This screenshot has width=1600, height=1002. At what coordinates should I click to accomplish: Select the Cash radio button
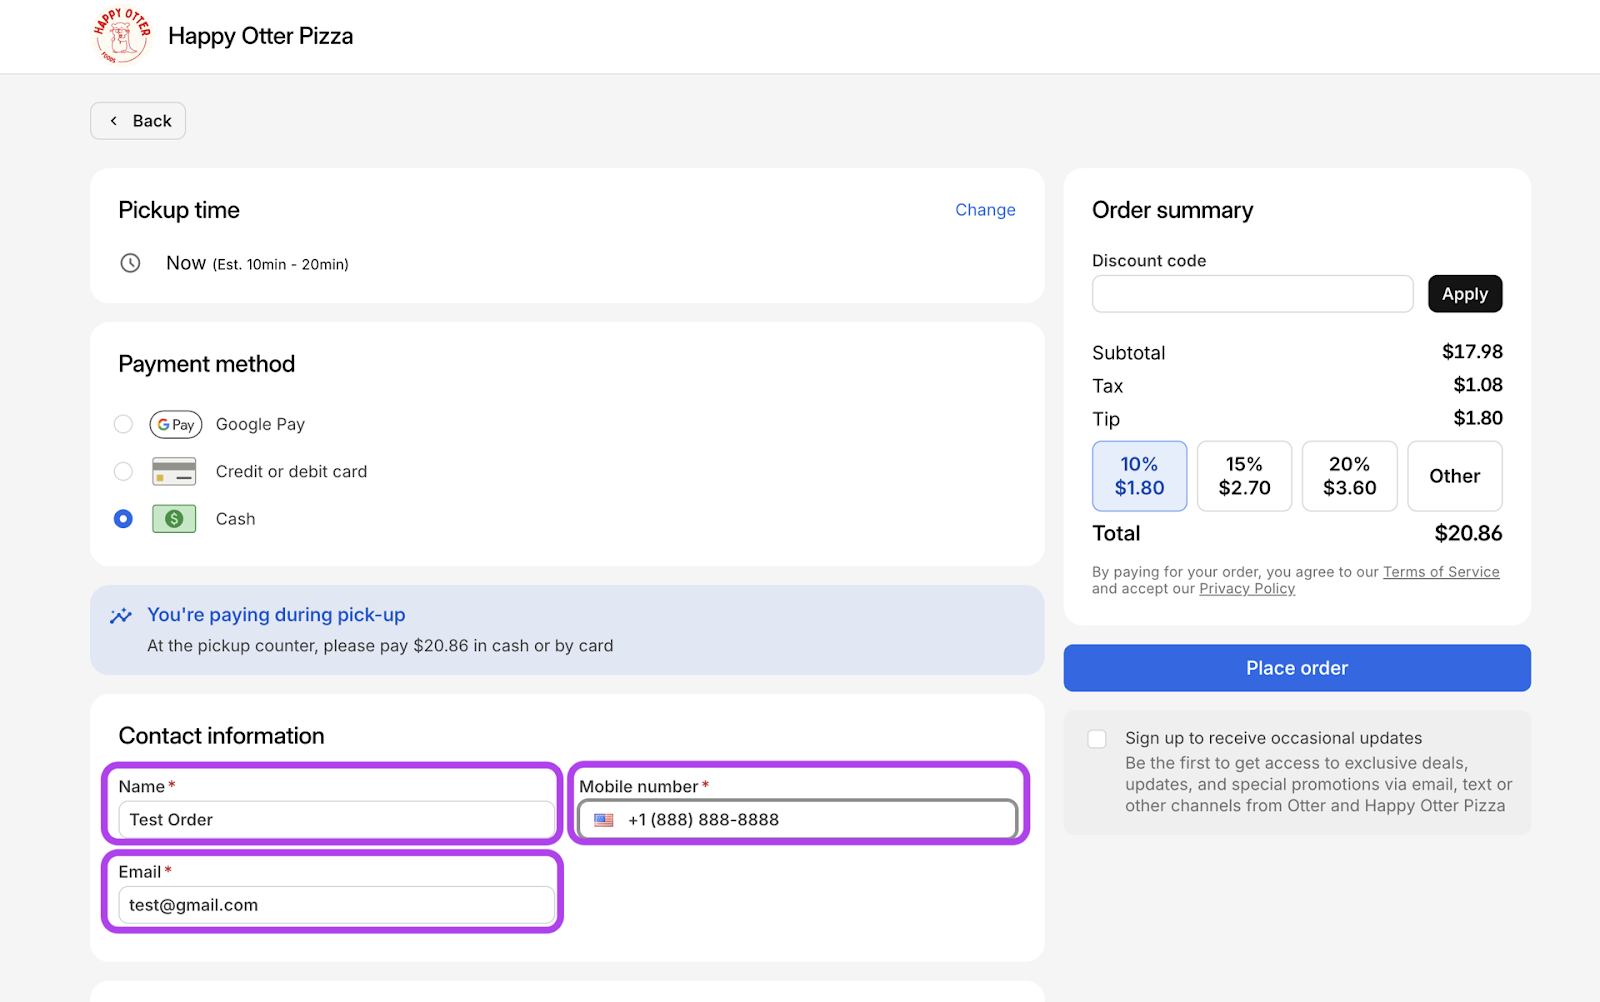tap(123, 519)
